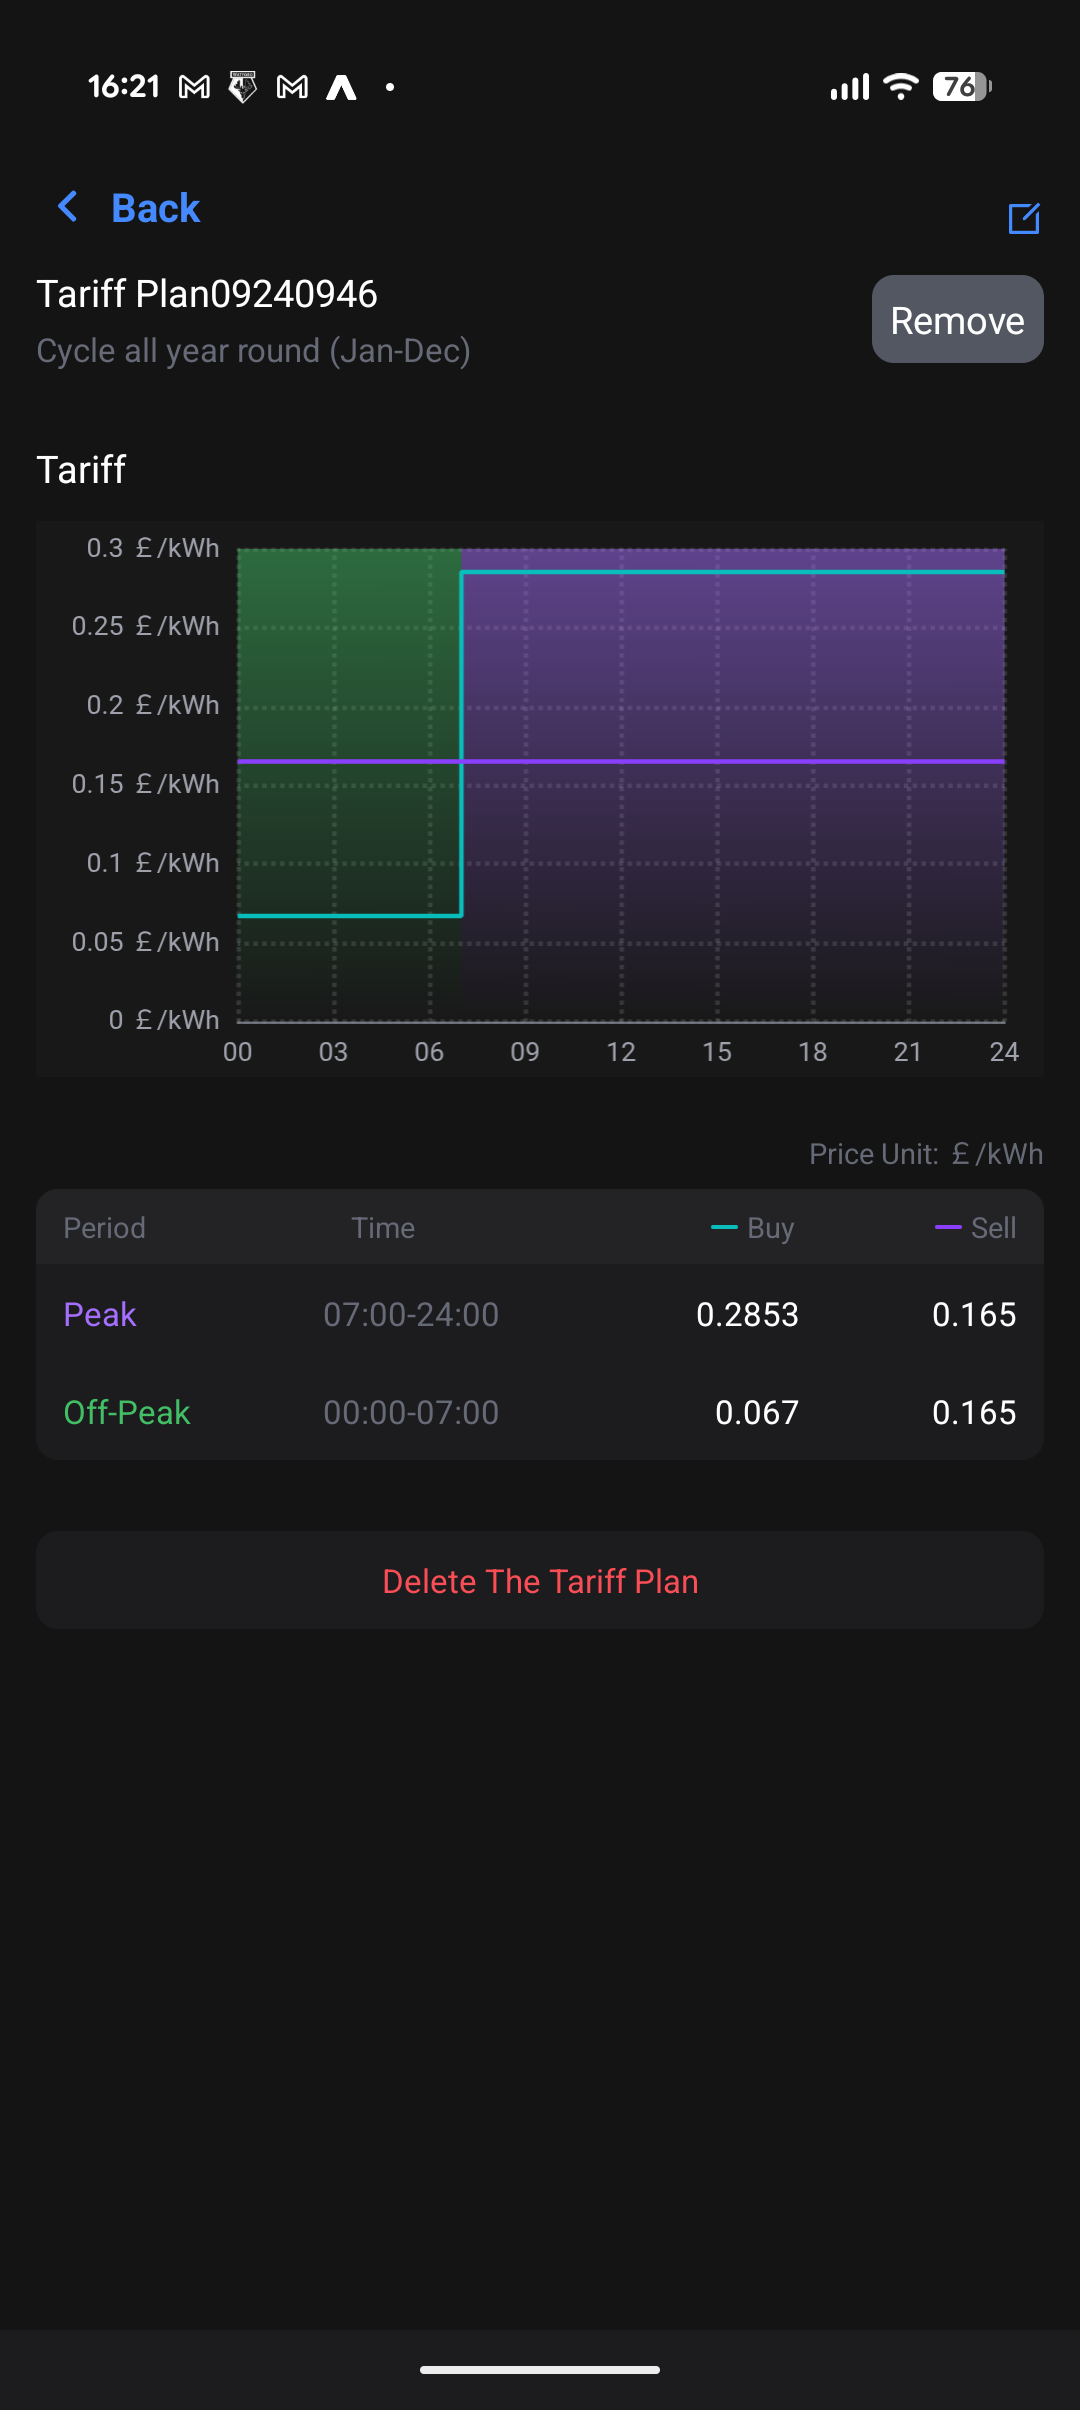This screenshot has height=2410, width=1080.
Task: Tap the teal Buy legend marker
Action: 724,1227
